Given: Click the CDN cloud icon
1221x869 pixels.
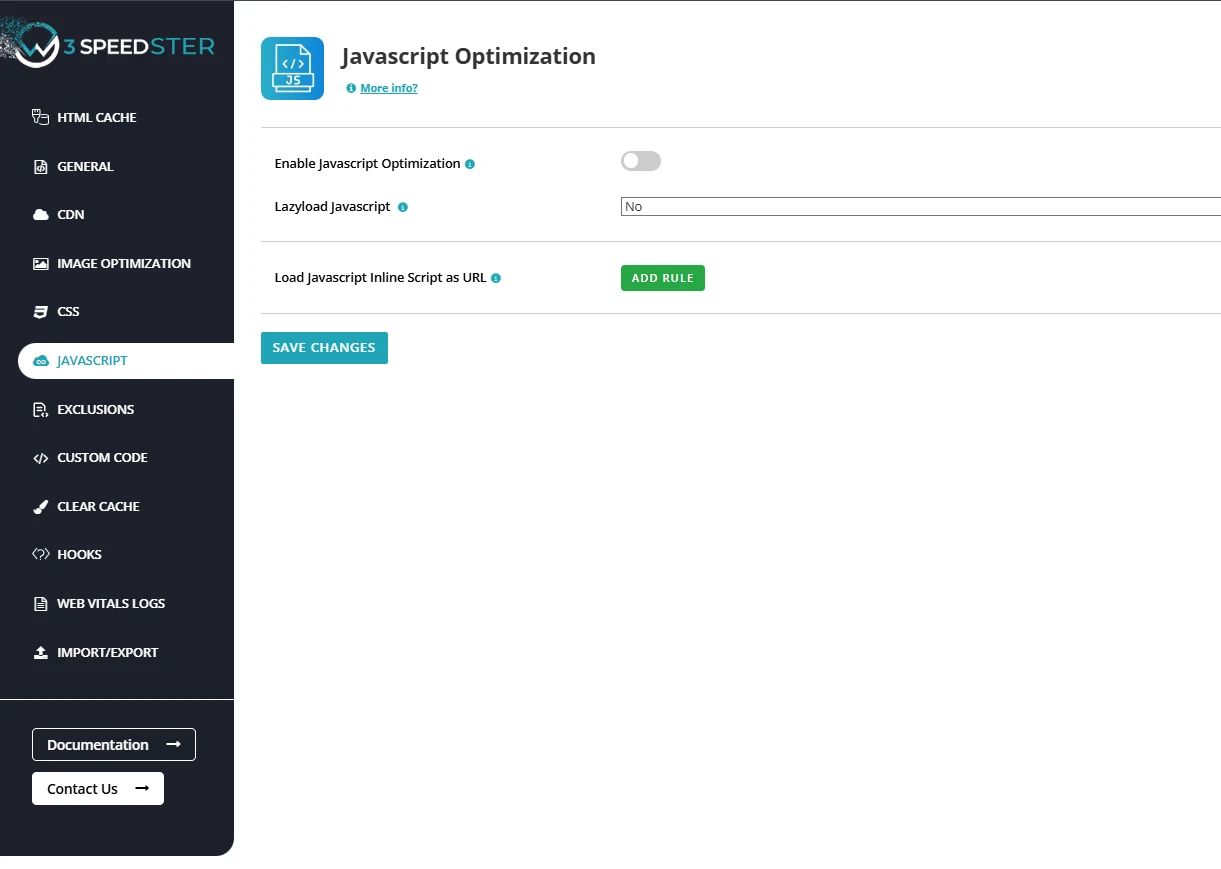Looking at the screenshot, I should pyautogui.click(x=40, y=215).
